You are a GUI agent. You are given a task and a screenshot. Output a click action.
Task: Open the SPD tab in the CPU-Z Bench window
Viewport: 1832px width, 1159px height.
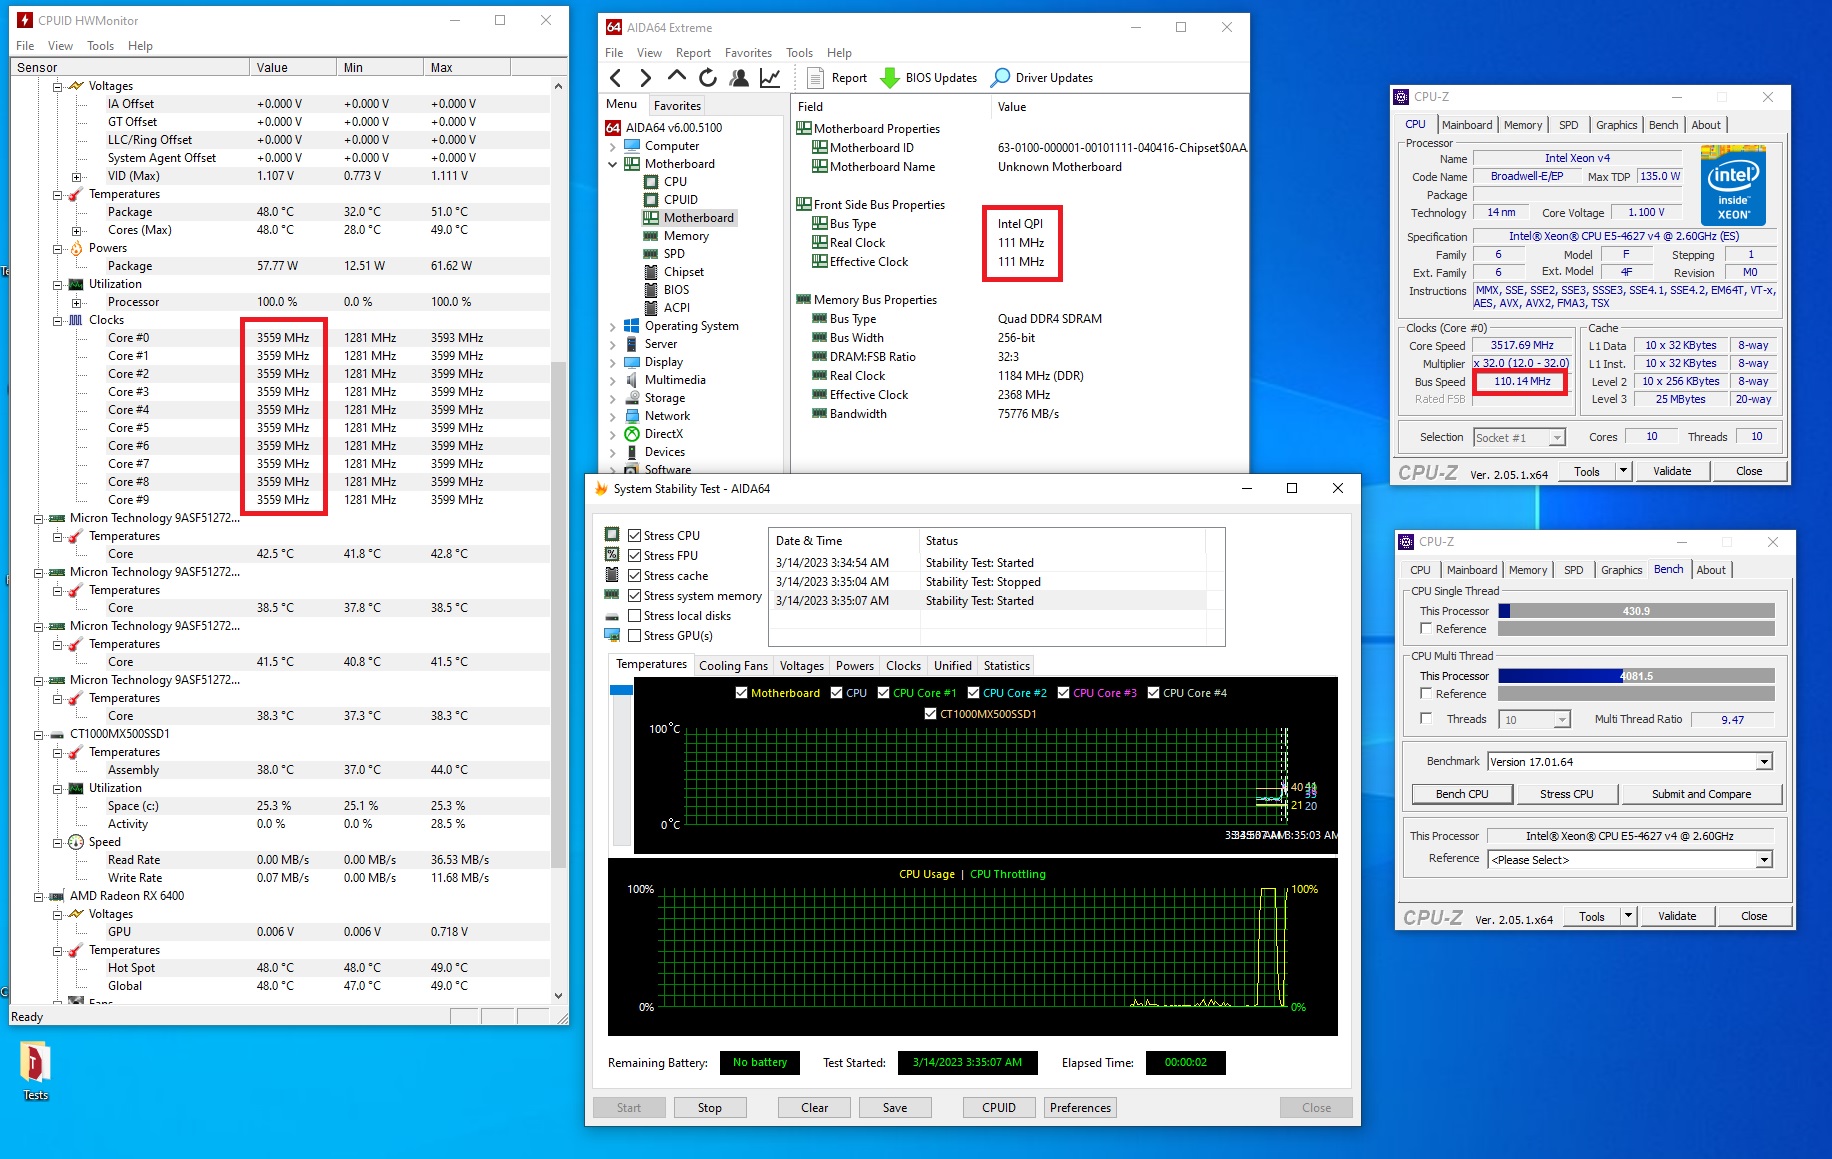click(1573, 570)
